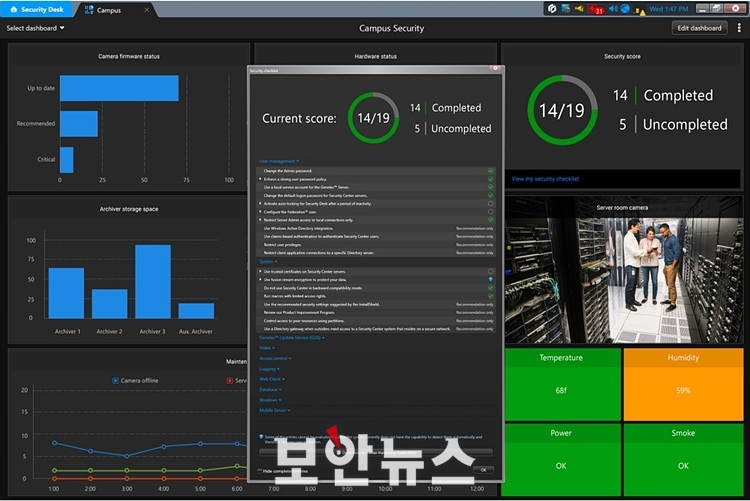Click green check for Run macros row
The height and width of the screenshot is (501, 750).
[490, 296]
